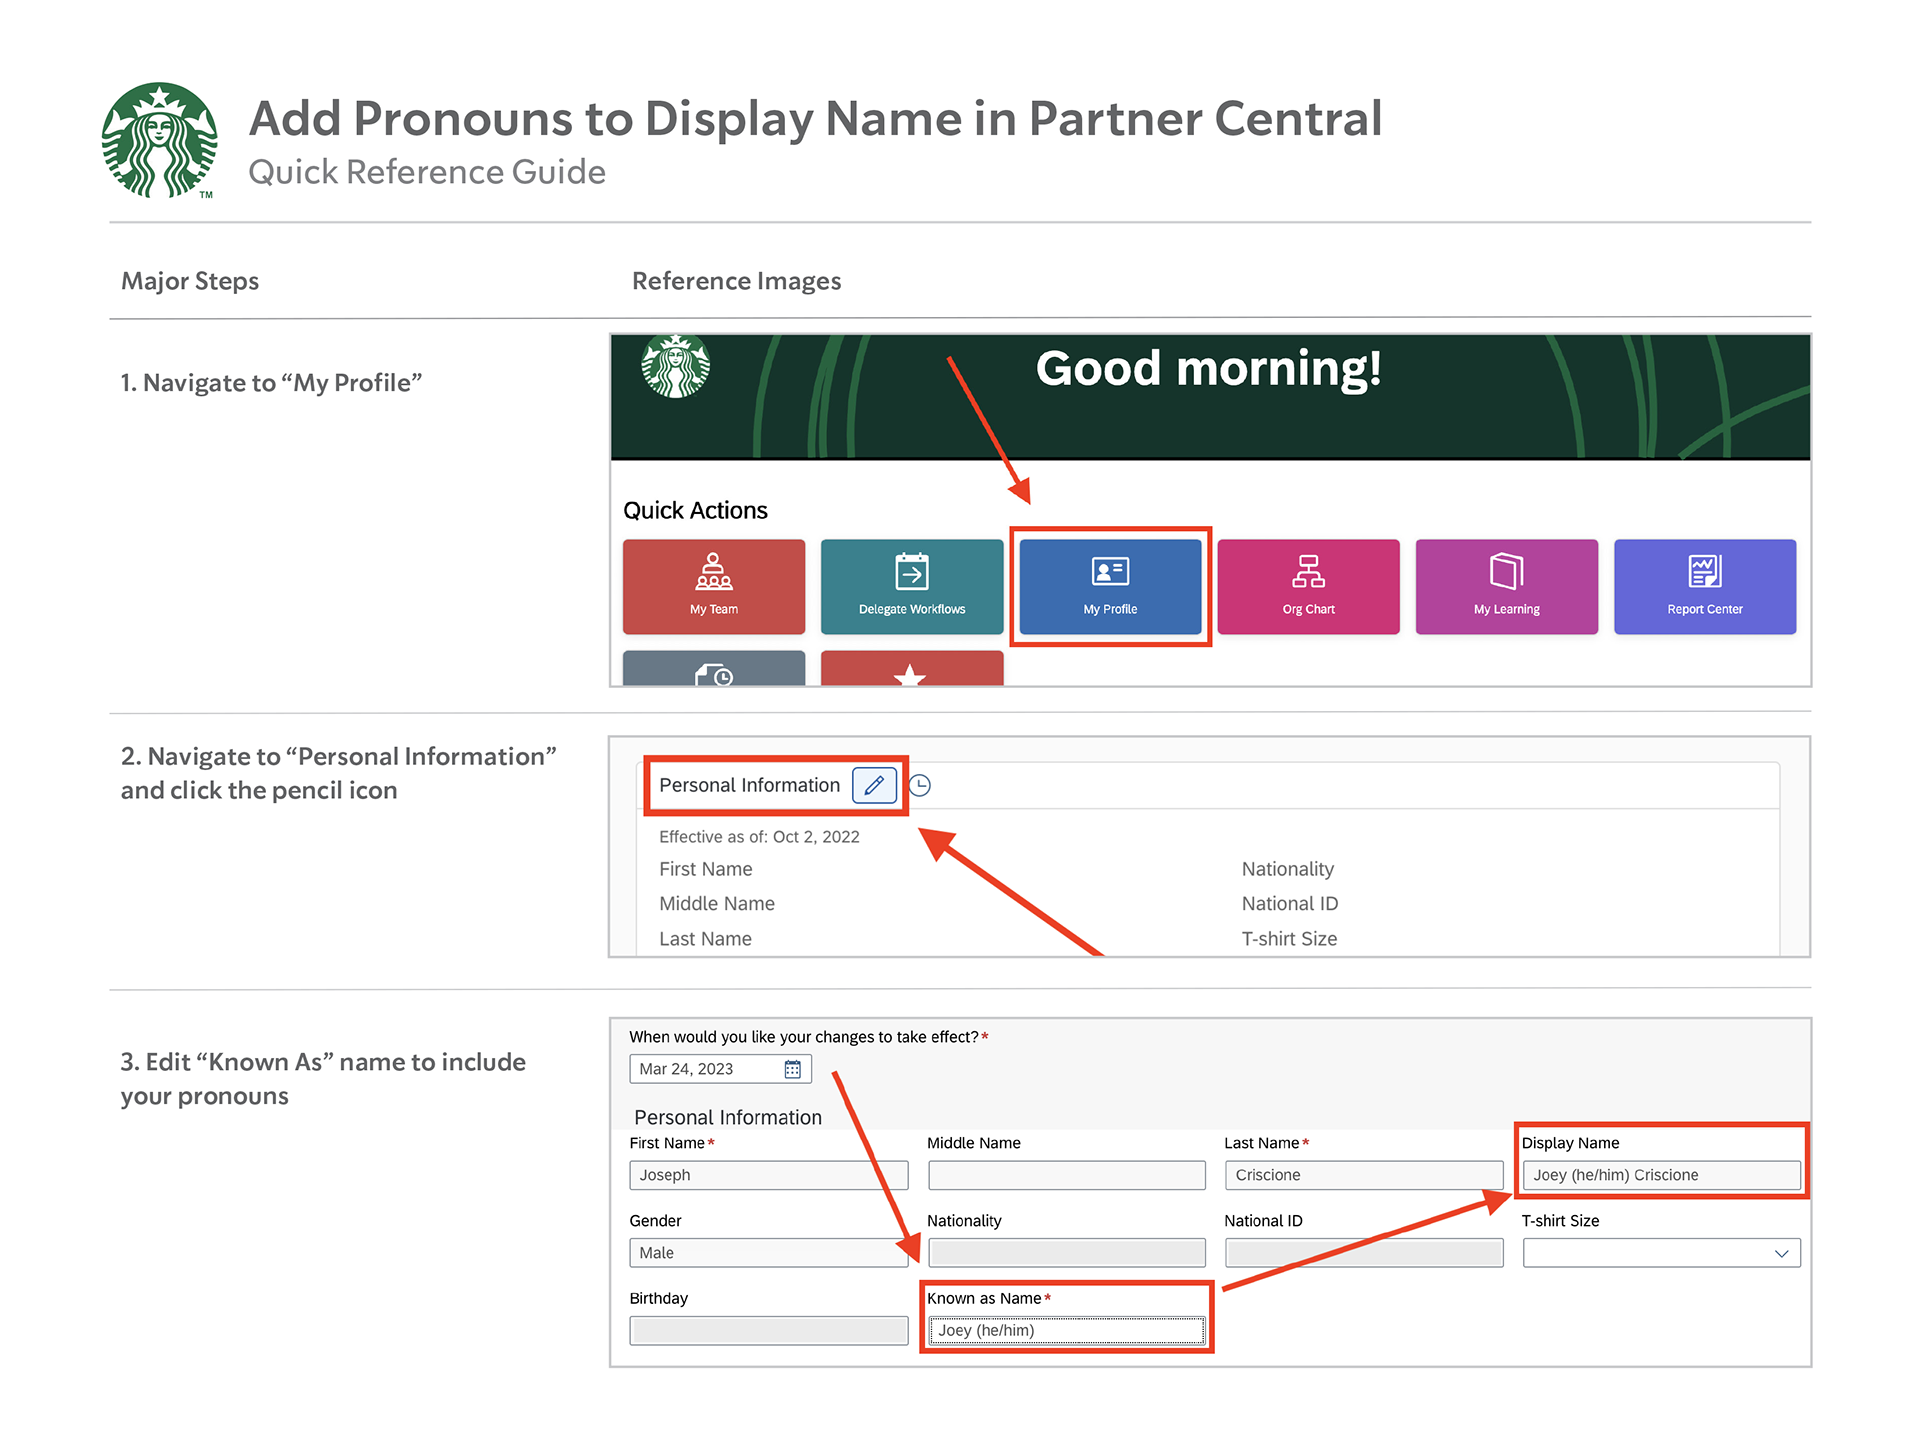Click the Nationality input field in the edit form
Image resolution: width=1920 pixels, height=1455 pixels.
click(x=1066, y=1253)
